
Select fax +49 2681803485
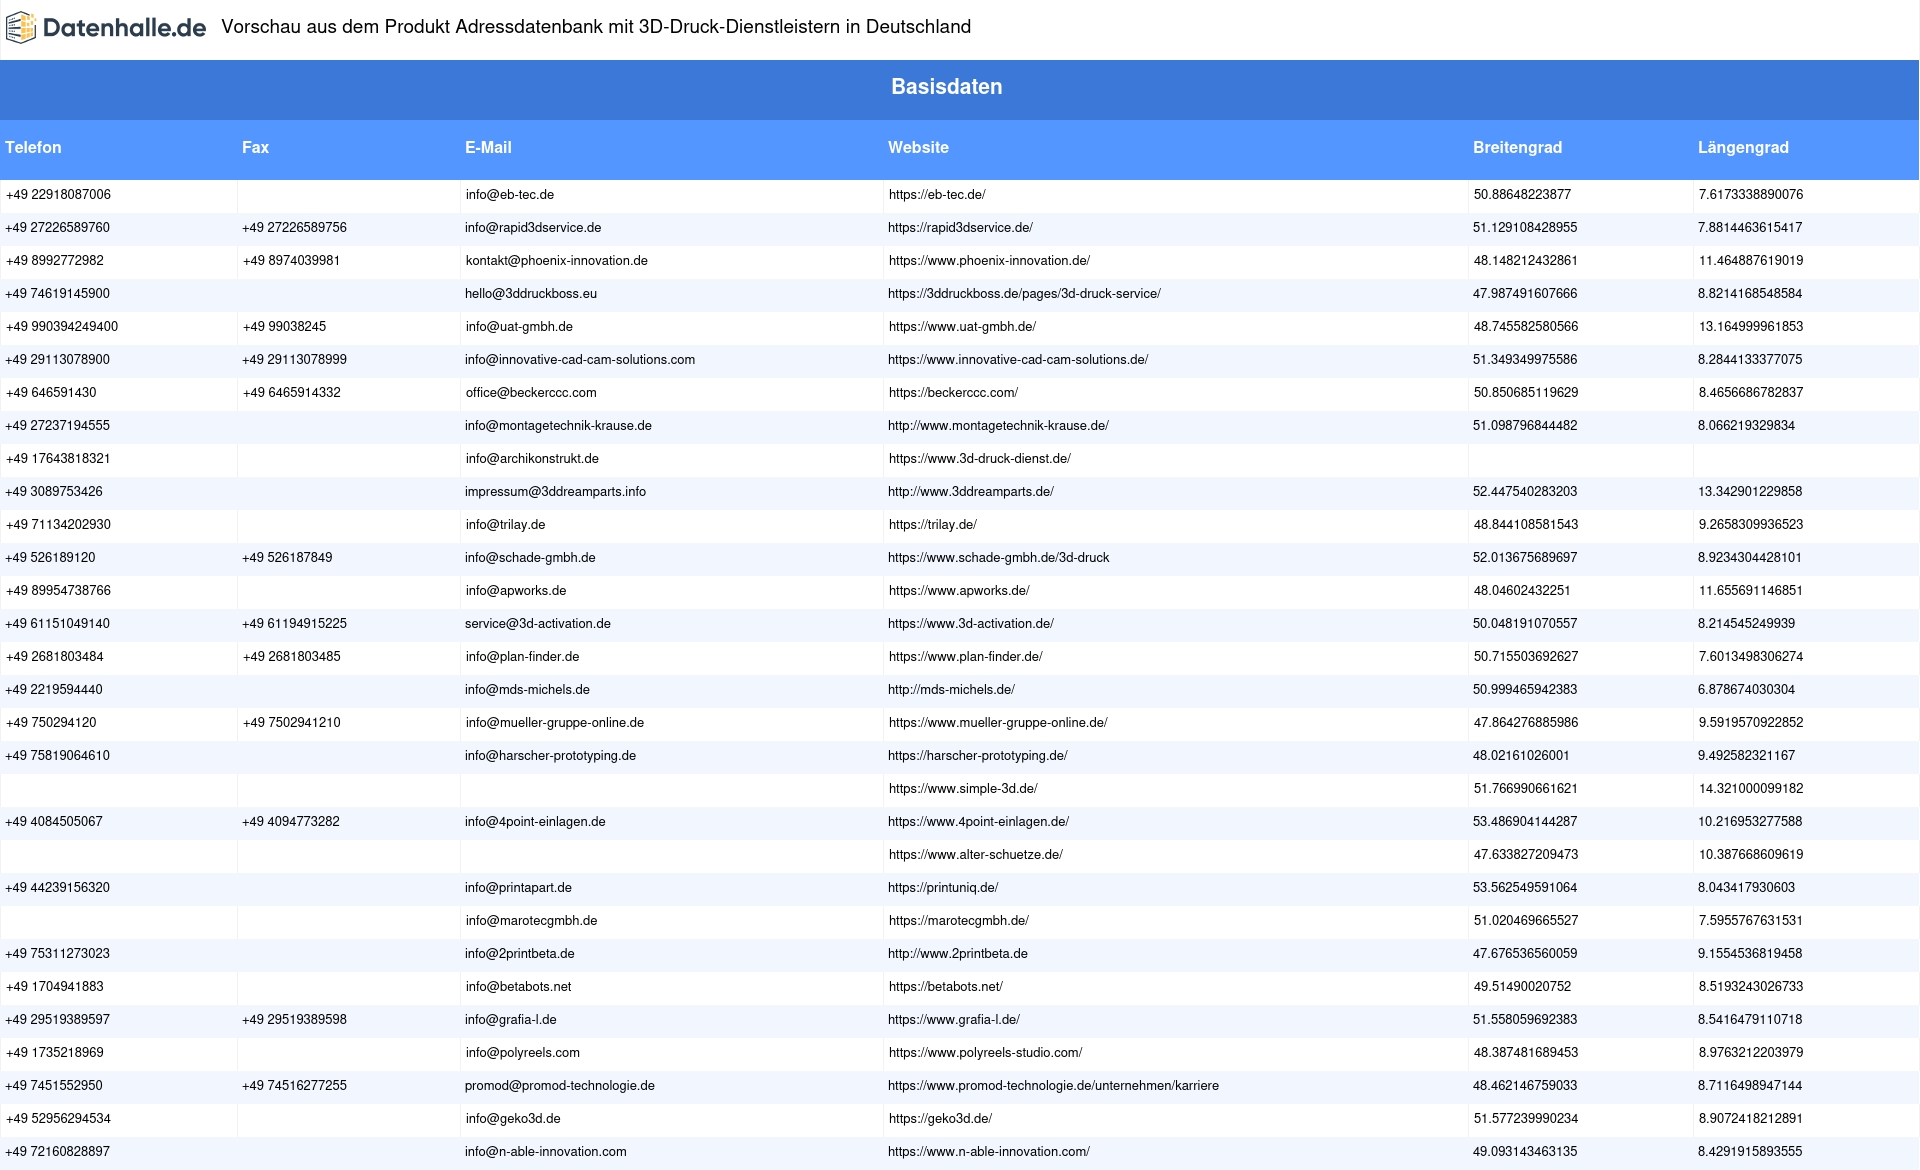coord(291,657)
